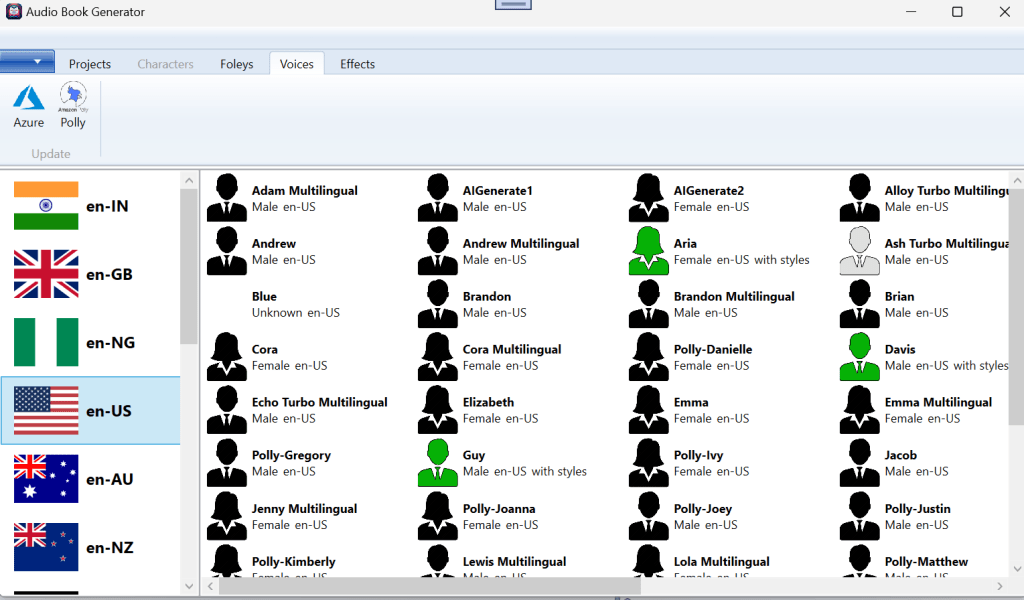Select the green Aria voice avatar
Viewport: 1024px width, 600px height.
648,251
